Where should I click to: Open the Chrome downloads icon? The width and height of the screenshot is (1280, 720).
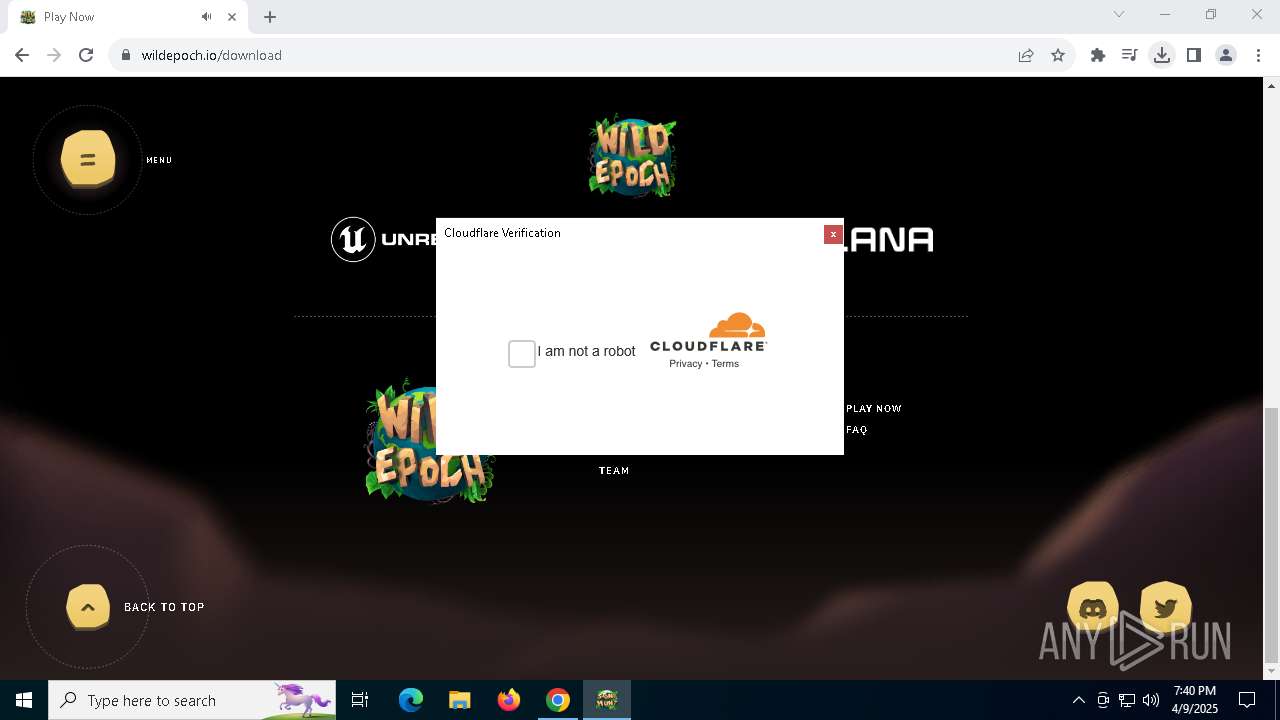(x=1162, y=55)
